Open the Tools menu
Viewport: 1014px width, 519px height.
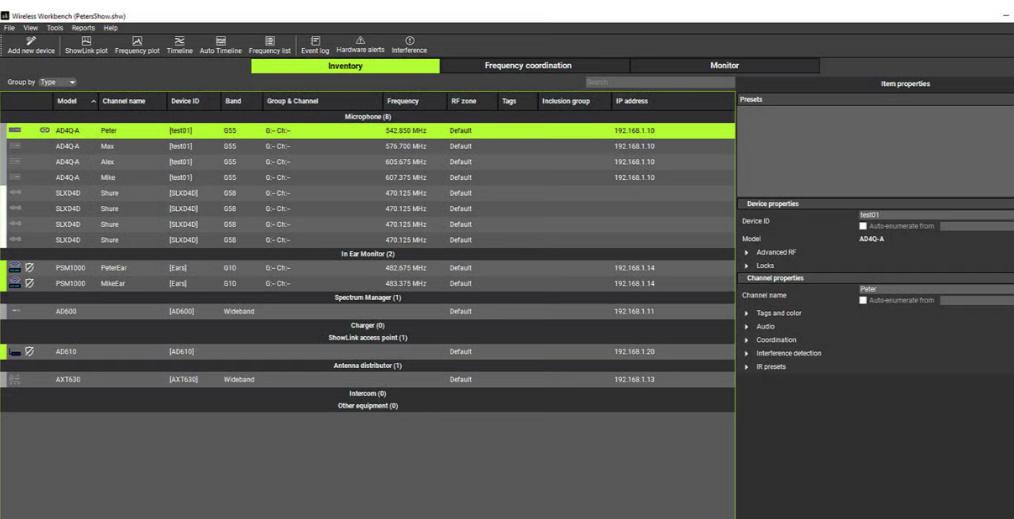coord(55,28)
